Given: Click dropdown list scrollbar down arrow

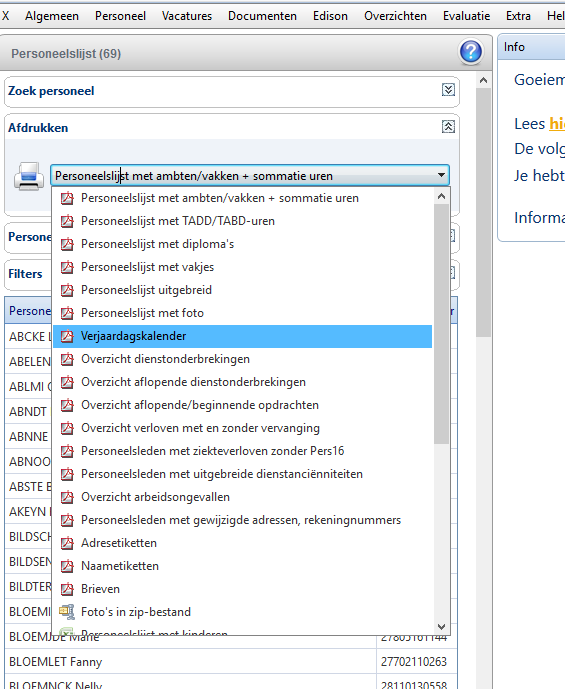Looking at the screenshot, I should click(x=442, y=627).
